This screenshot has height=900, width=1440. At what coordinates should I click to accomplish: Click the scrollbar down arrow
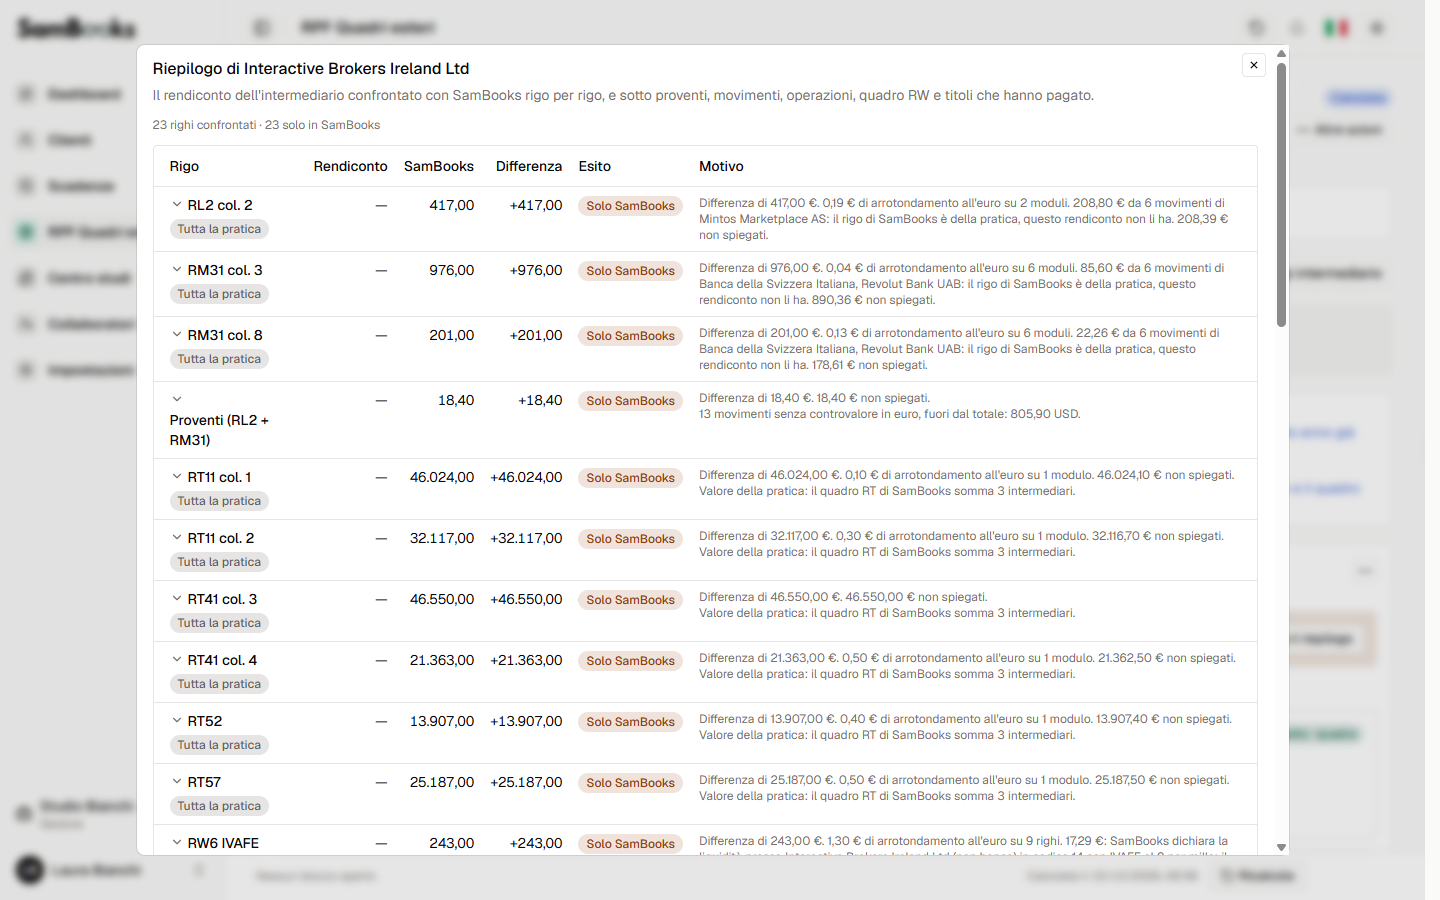tap(1281, 847)
